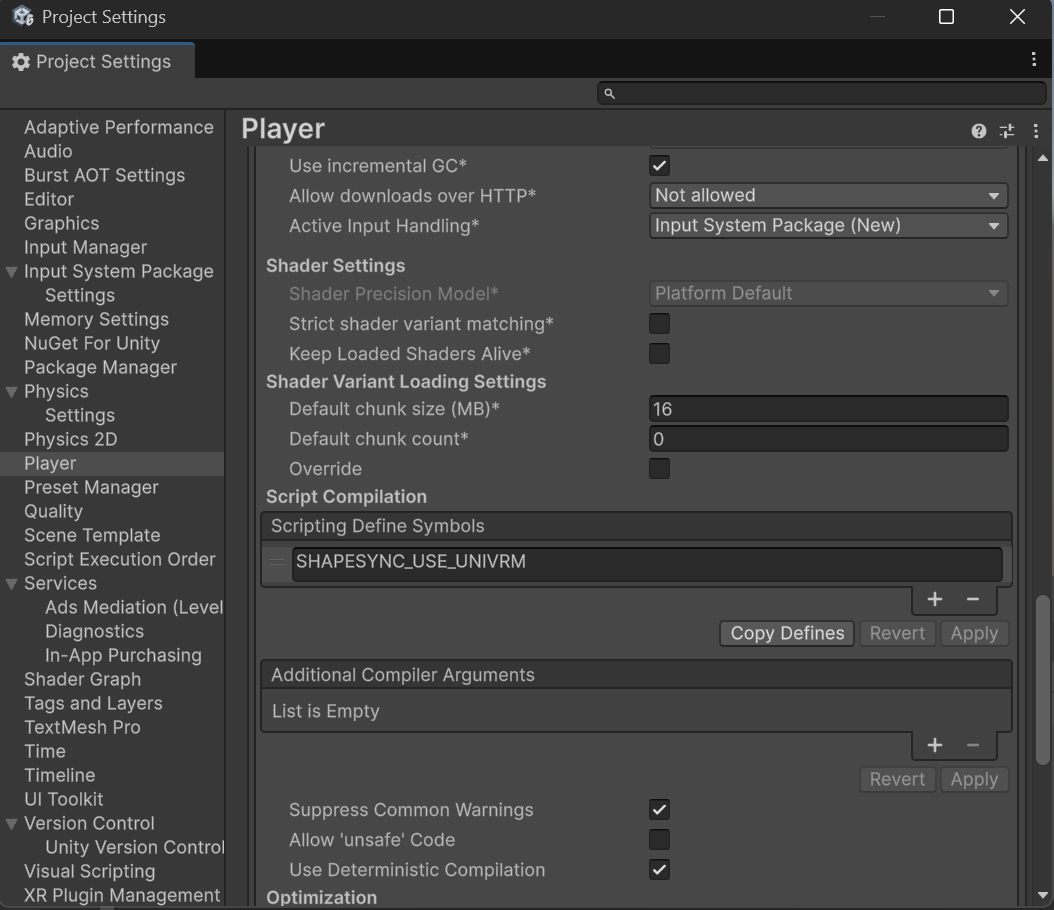Click the search magnifier icon
1054x910 pixels.
pyautogui.click(x=609, y=93)
